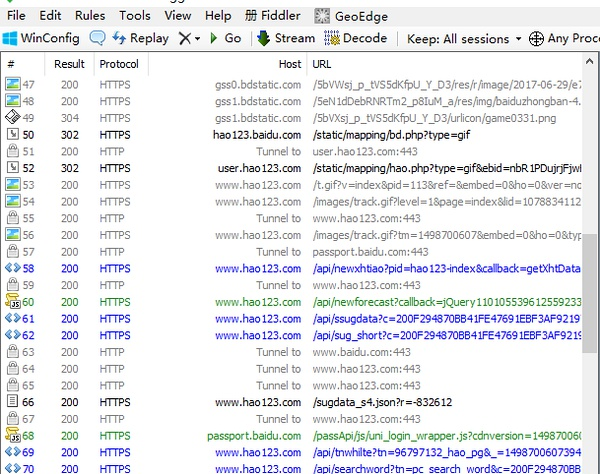This screenshot has width=600, height=474.
Task: Toggle the Decode button
Action: tap(356, 38)
